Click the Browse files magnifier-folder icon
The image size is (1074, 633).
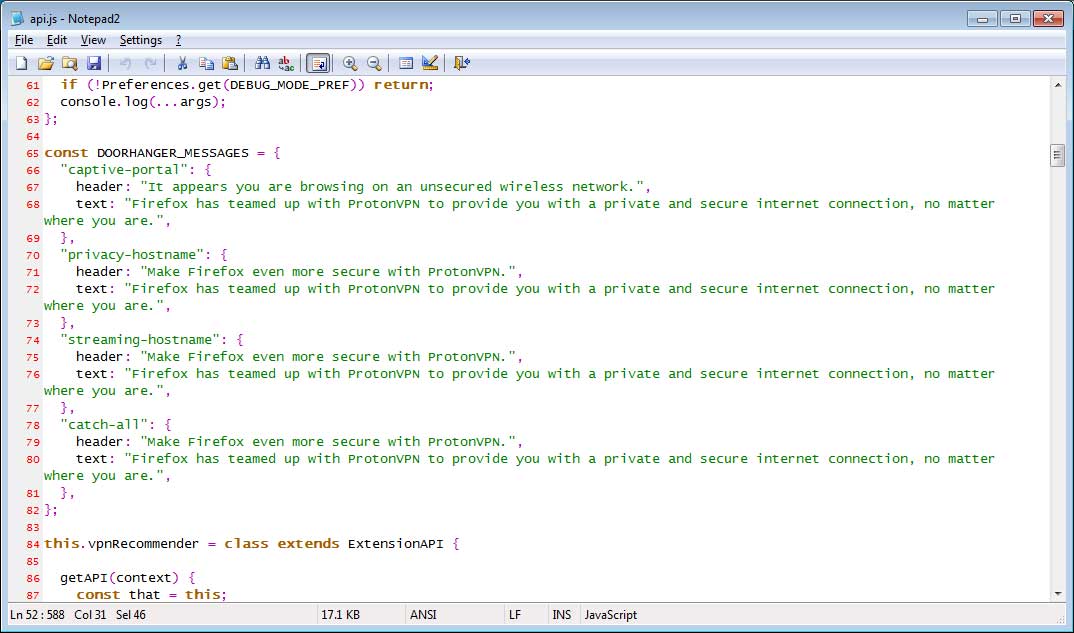click(x=69, y=64)
